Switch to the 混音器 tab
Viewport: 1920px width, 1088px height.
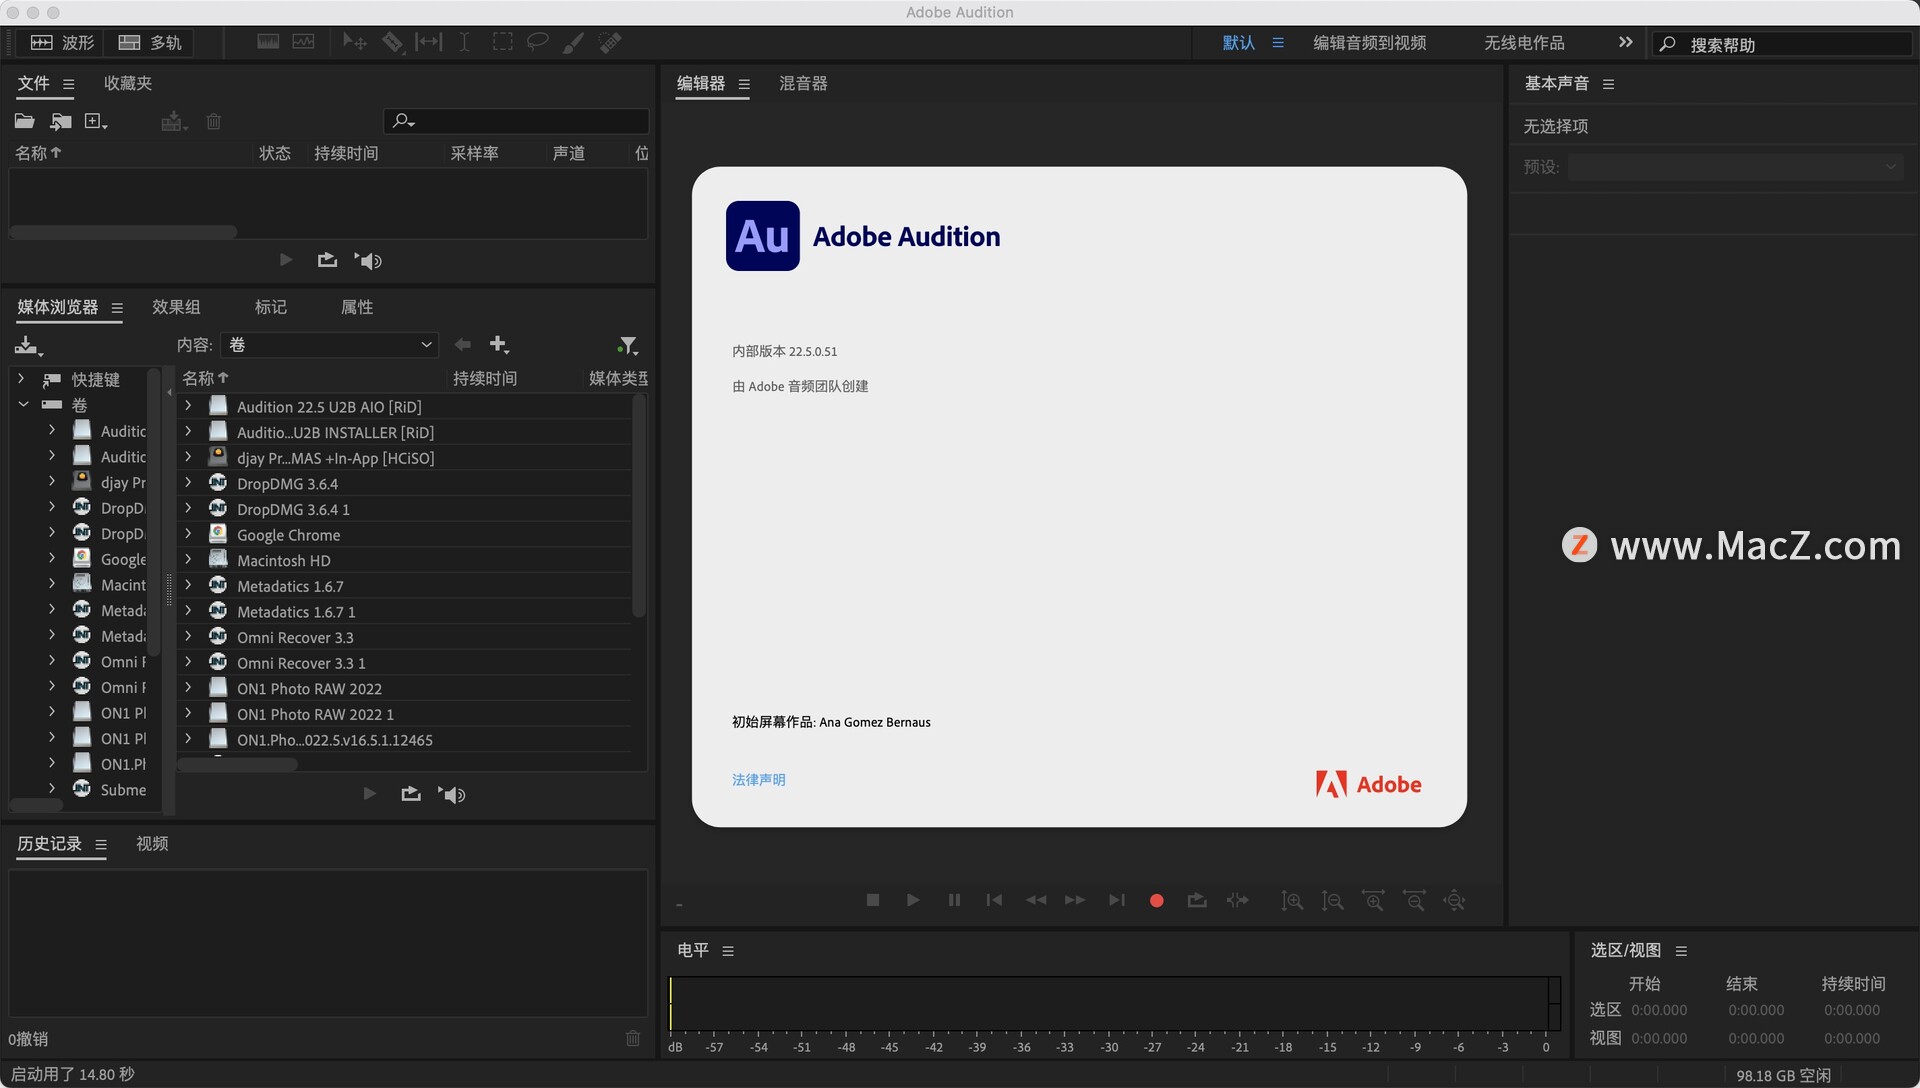pos(803,83)
